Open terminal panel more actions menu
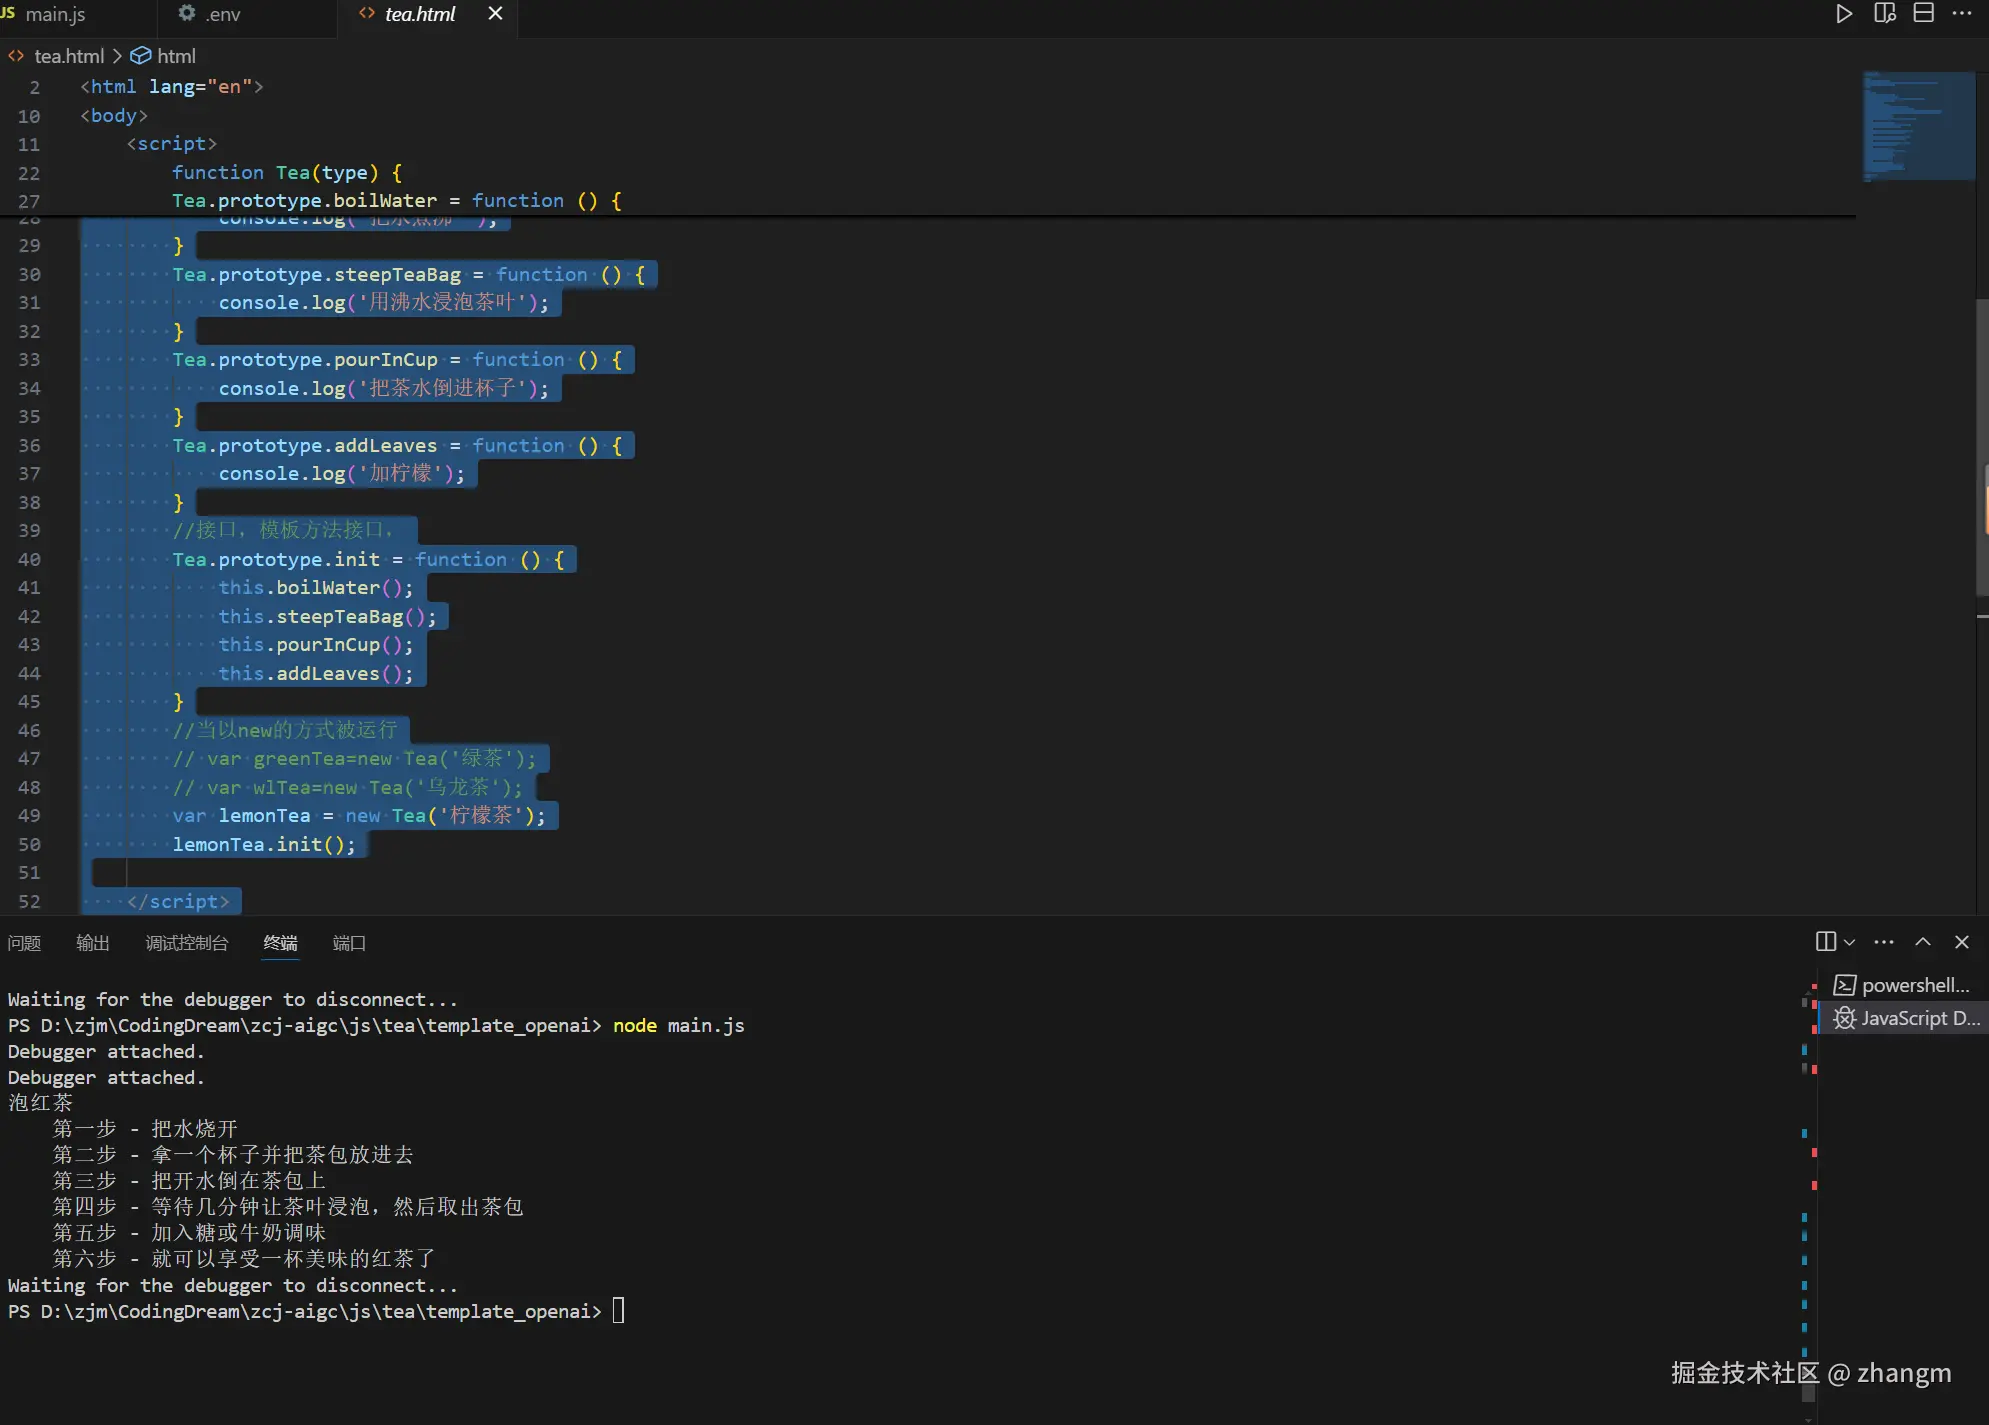1989x1425 pixels. coord(1884,942)
